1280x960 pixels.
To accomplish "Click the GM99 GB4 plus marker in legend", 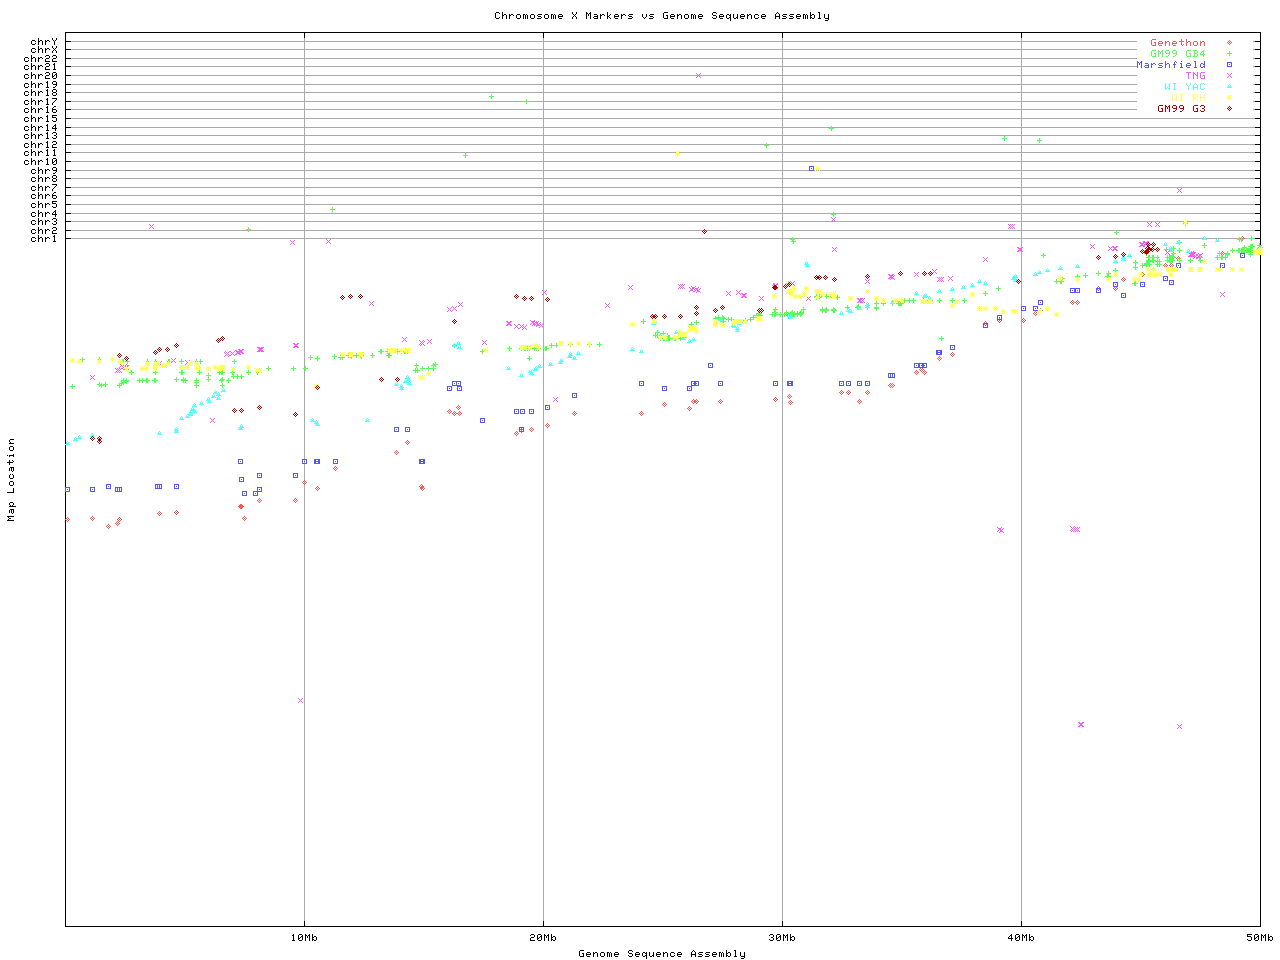I will point(1229,54).
